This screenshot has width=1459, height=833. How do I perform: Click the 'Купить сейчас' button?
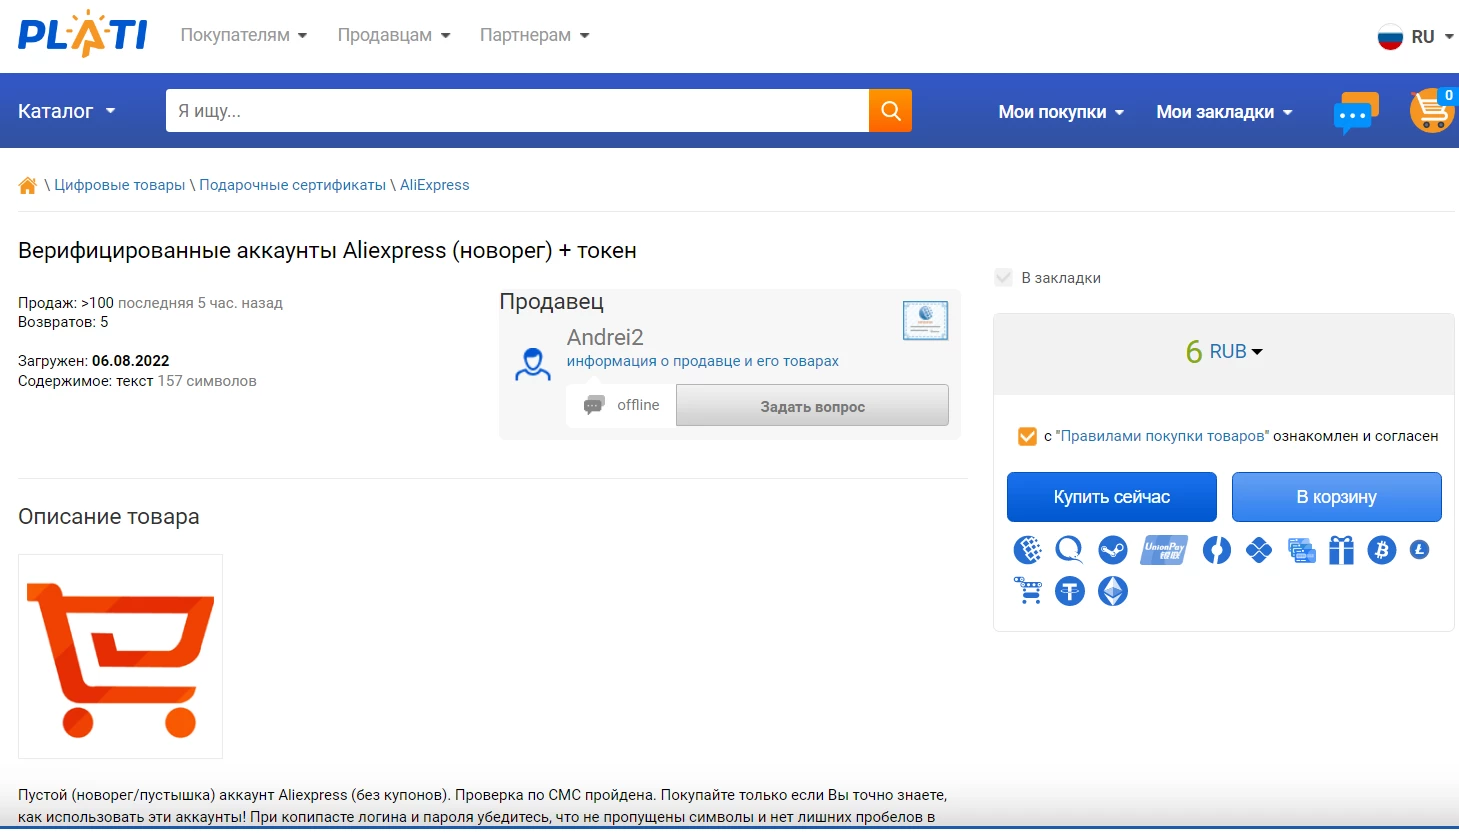[x=1112, y=497]
